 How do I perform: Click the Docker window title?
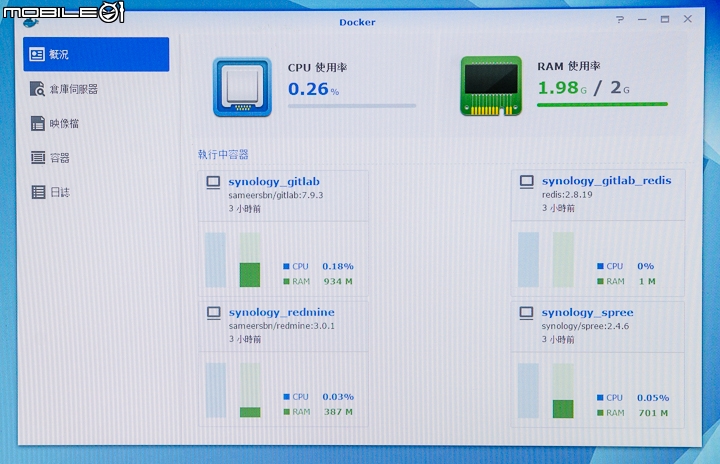tap(357, 22)
